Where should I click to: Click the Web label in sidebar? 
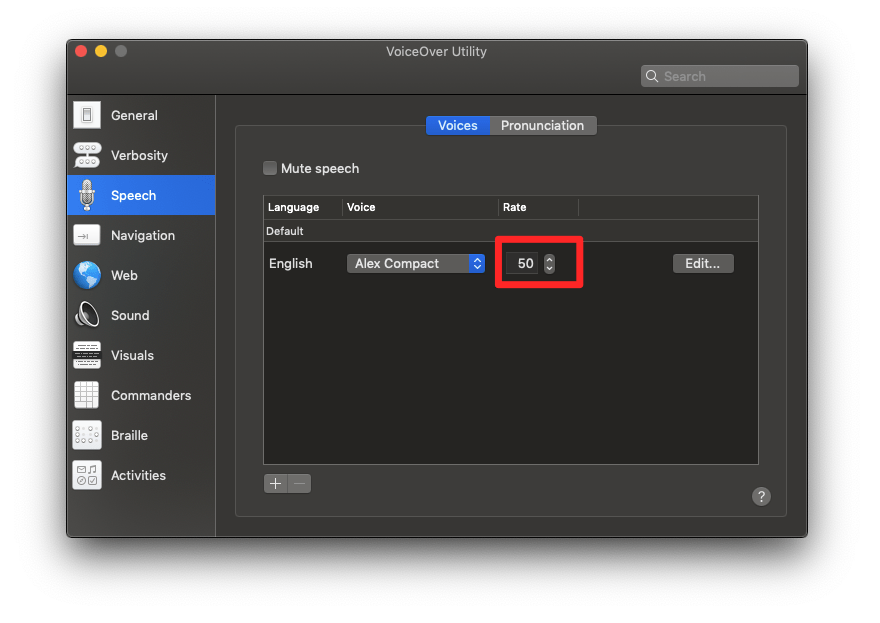(124, 276)
